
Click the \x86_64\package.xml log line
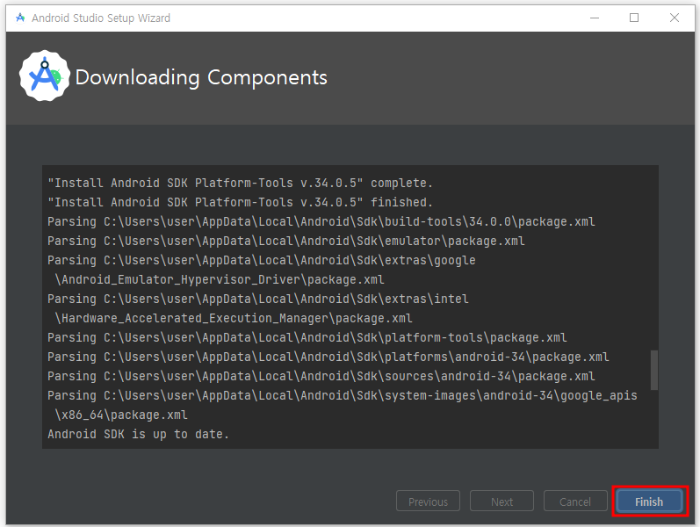tap(121, 415)
